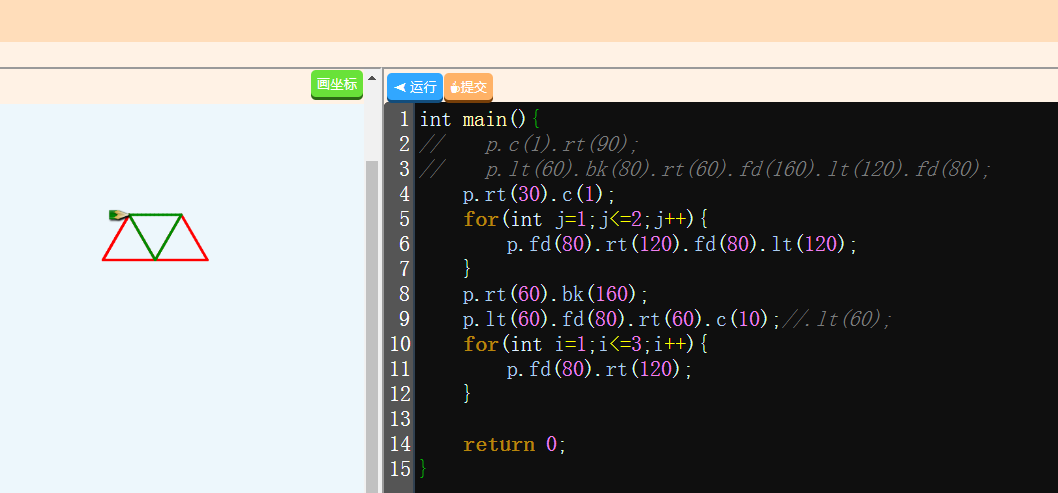This screenshot has width=1058, height=493.
Task: Click line number 5 in the gutter
Action: click(403, 219)
